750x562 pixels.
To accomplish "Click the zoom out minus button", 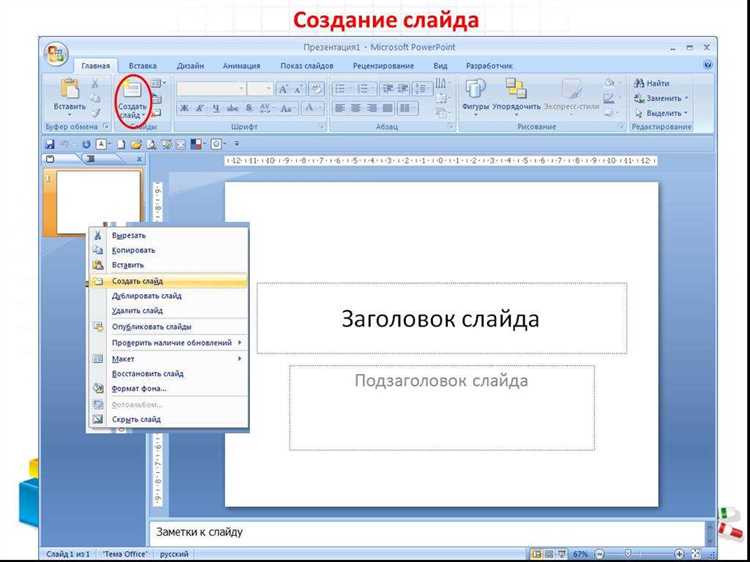I will click(600, 554).
